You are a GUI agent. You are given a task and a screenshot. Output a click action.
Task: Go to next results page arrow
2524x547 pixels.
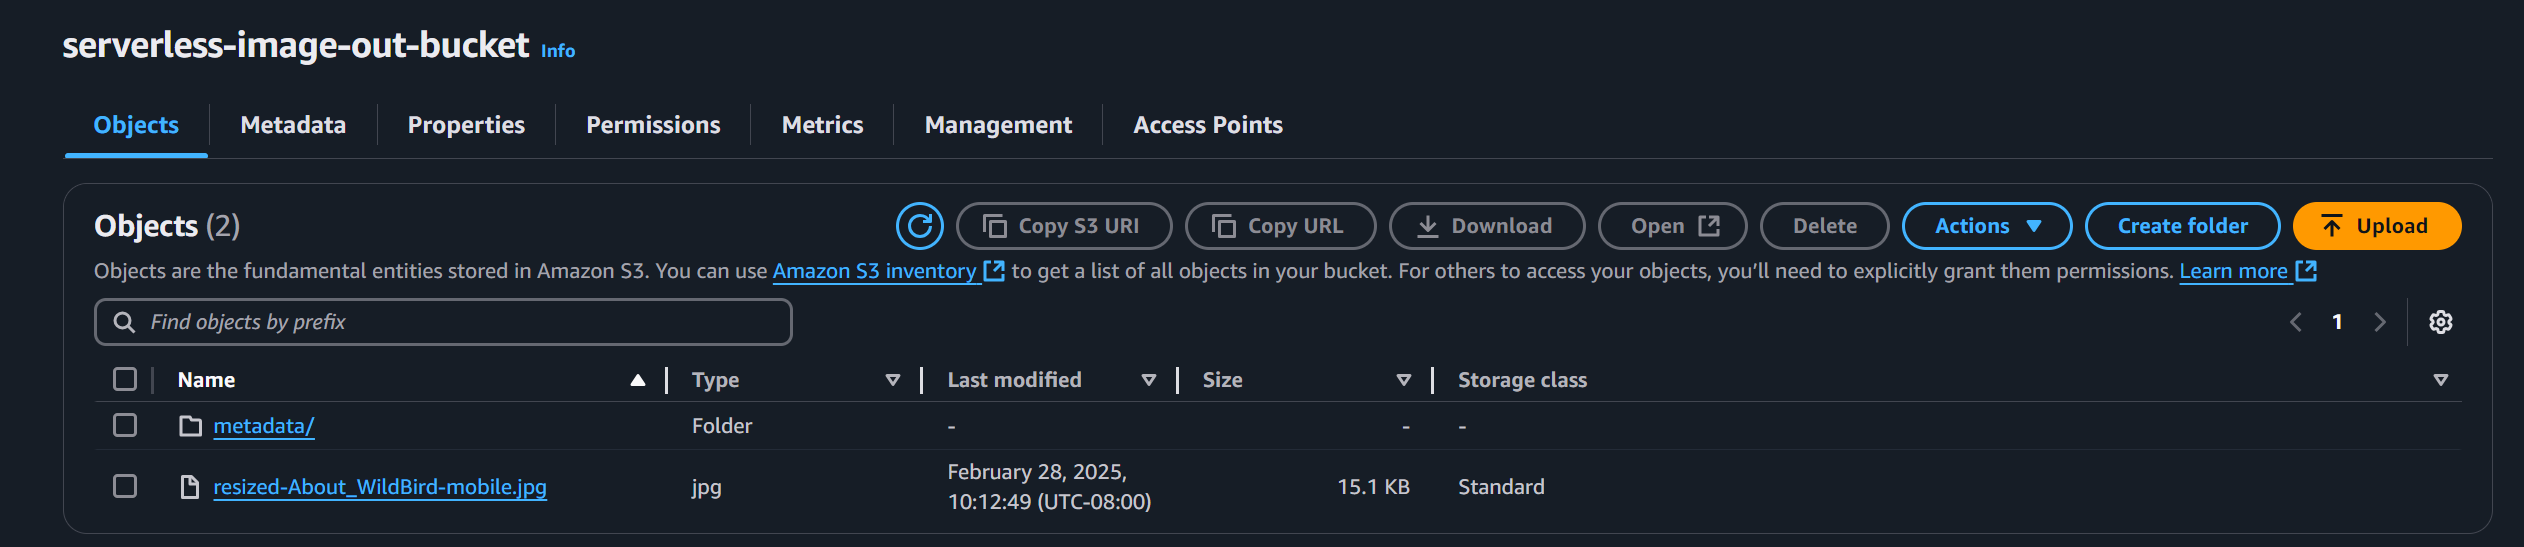(2380, 322)
